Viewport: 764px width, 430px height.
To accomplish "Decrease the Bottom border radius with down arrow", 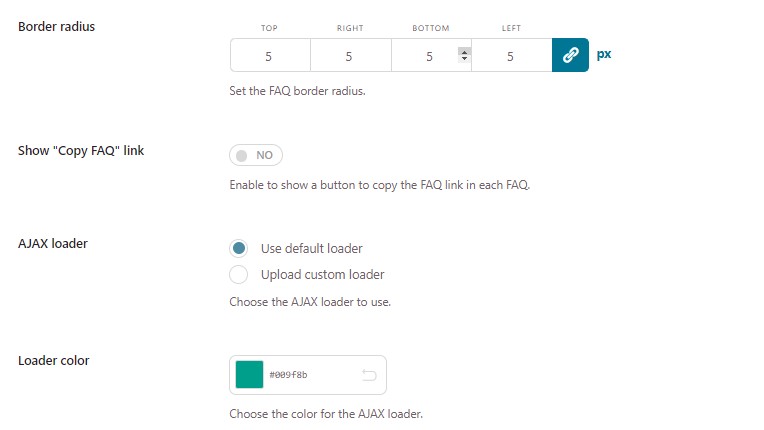I will (x=463, y=59).
